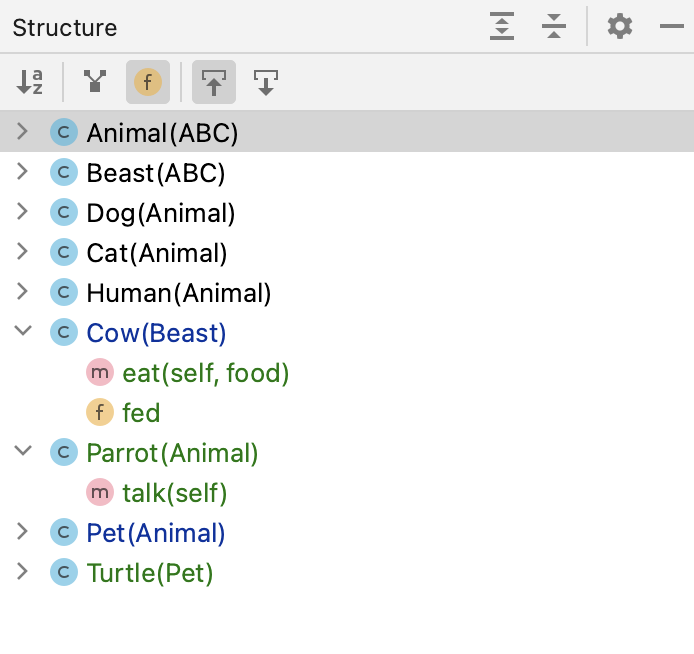Click the class icon beside Cat(Animal)
Image resolution: width=694 pixels, height=654 pixels.
(64, 252)
